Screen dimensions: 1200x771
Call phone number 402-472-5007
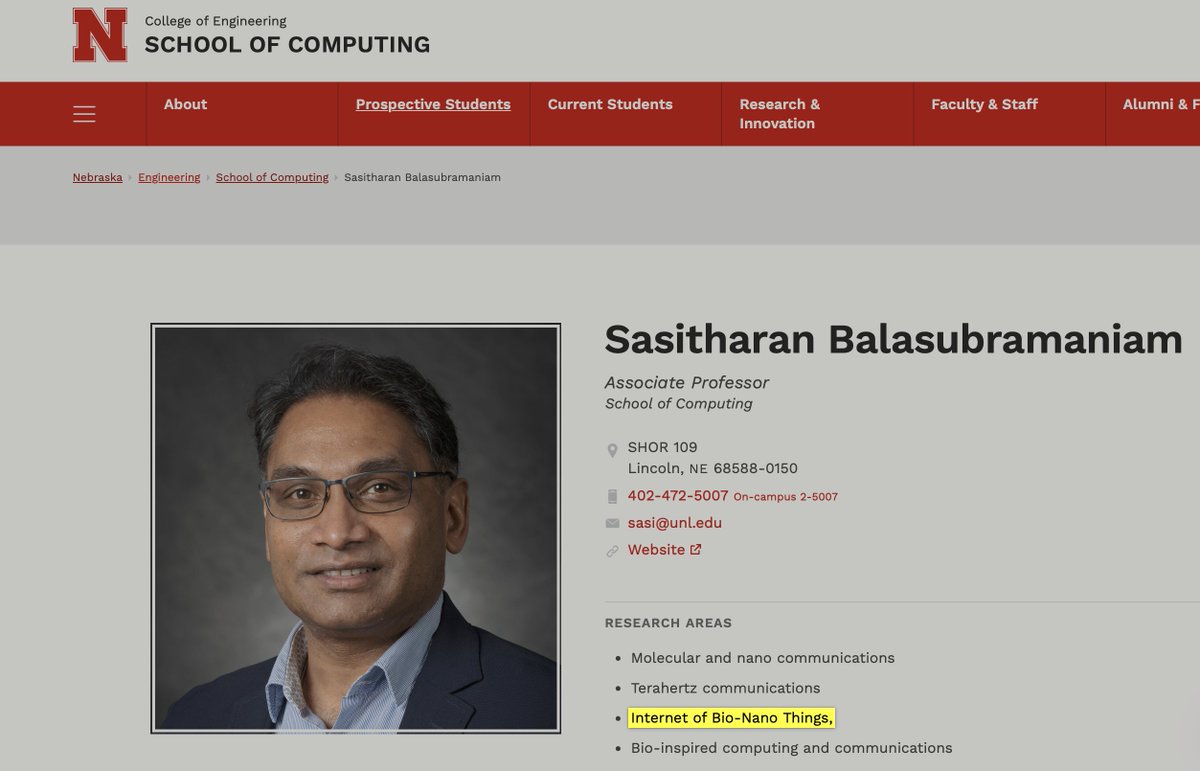pos(678,496)
